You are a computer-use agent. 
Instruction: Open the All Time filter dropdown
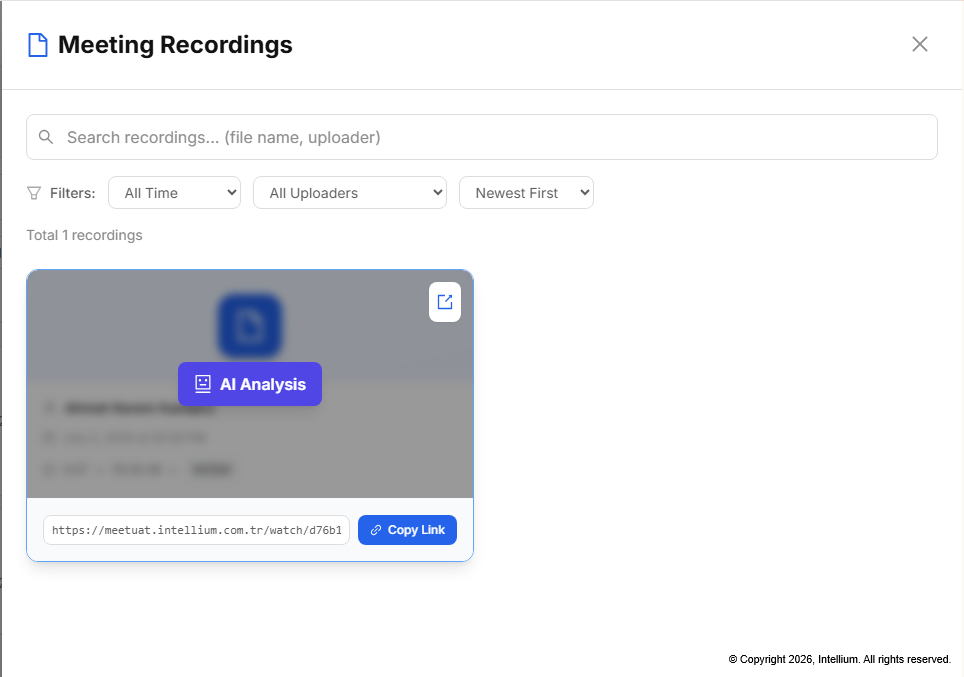[x=175, y=192]
